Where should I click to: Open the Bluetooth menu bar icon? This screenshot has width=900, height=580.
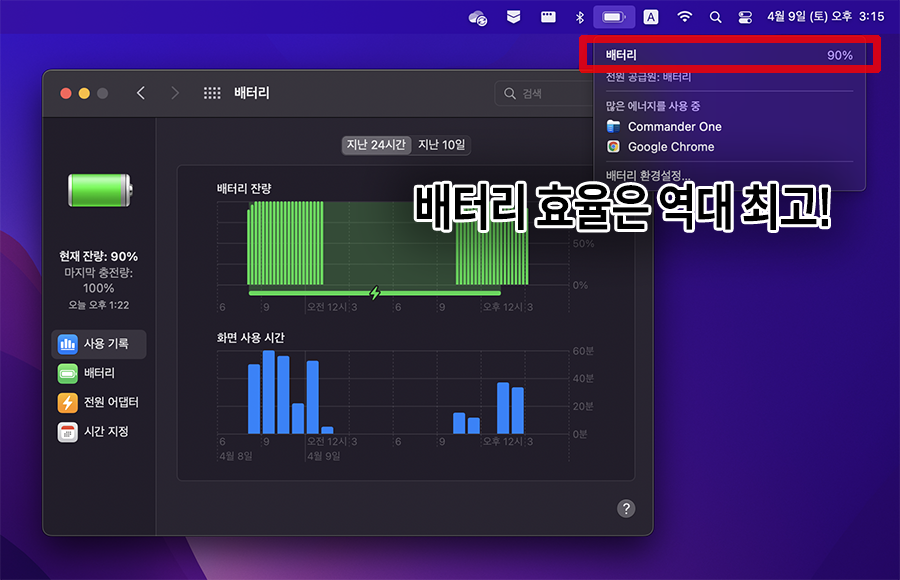pyautogui.click(x=580, y=17)
